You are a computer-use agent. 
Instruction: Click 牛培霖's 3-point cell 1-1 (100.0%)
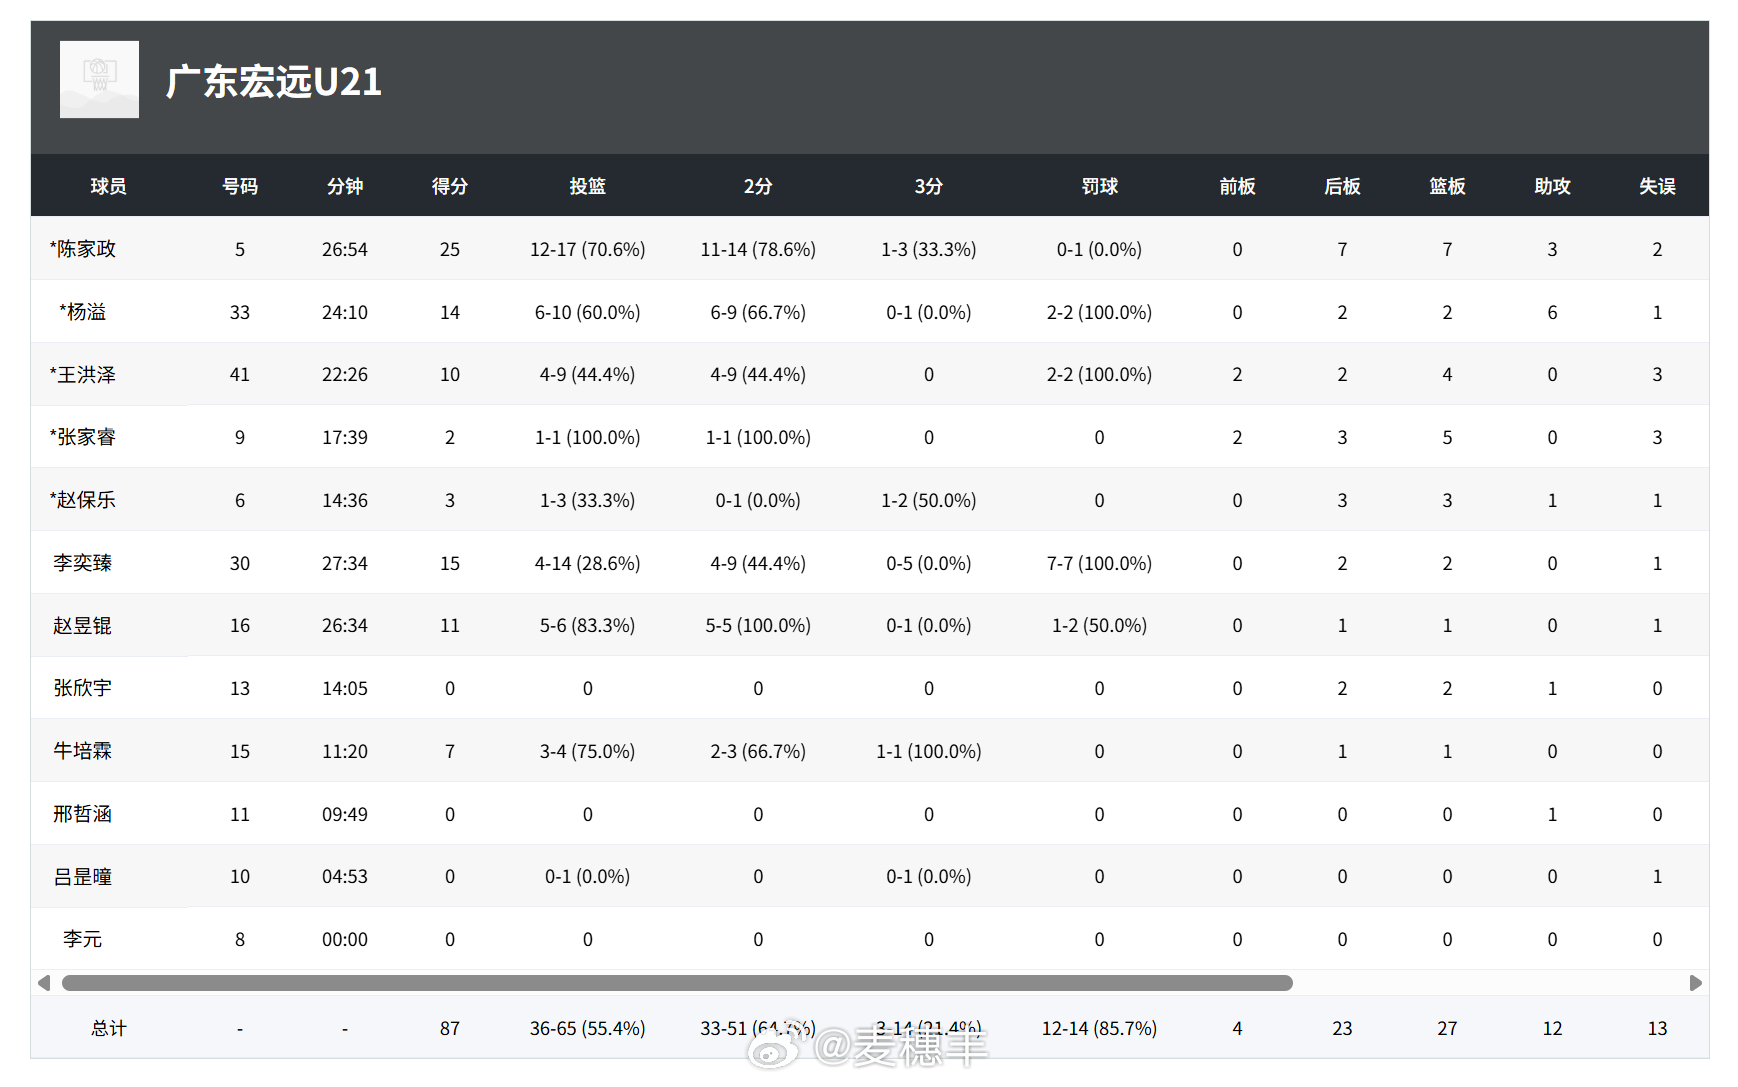point(929,751)
